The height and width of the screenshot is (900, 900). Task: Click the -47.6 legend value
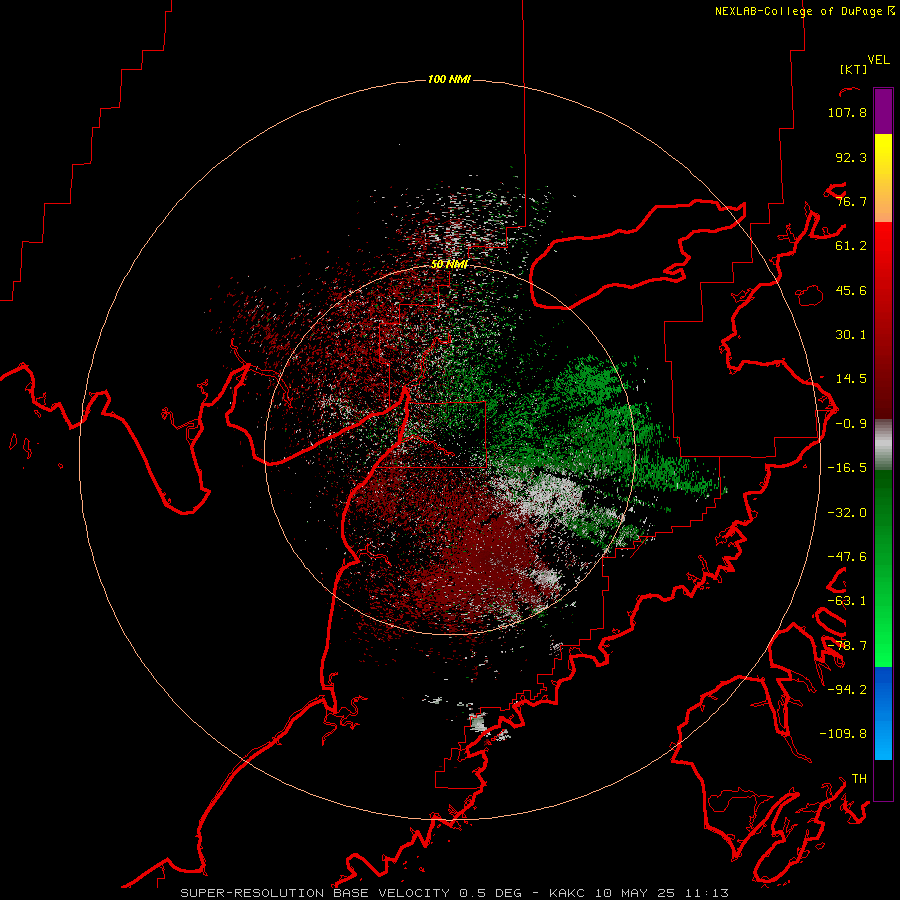(847, 557)
